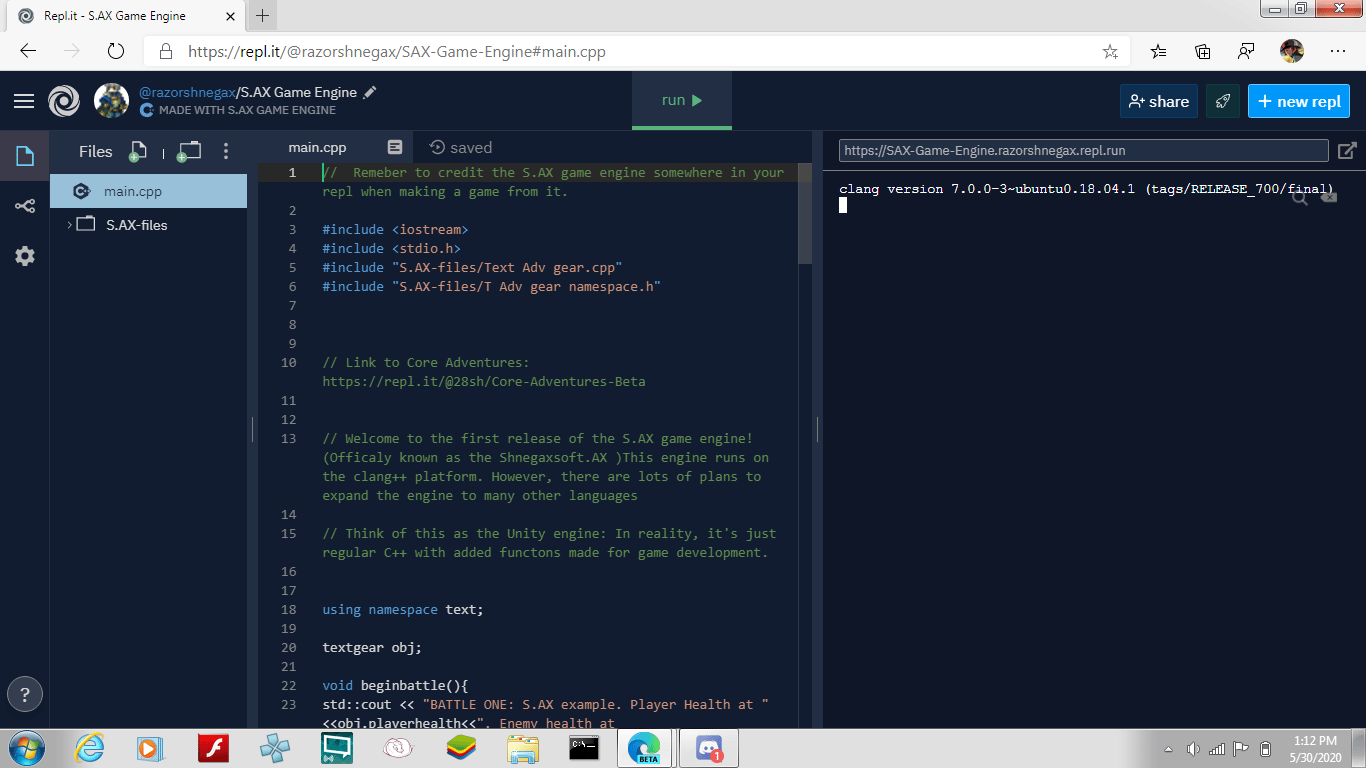Select the S.AX-files folder row

tap(148, 225)
